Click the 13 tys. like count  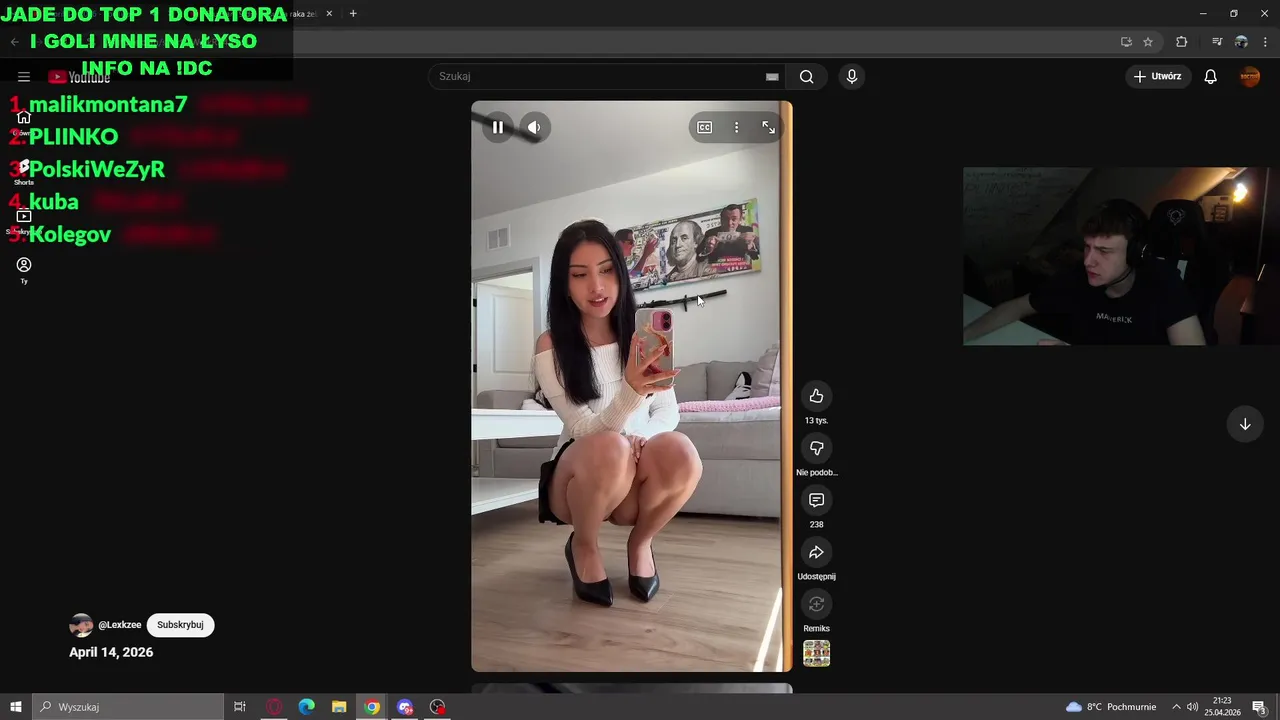click(816, 421)
